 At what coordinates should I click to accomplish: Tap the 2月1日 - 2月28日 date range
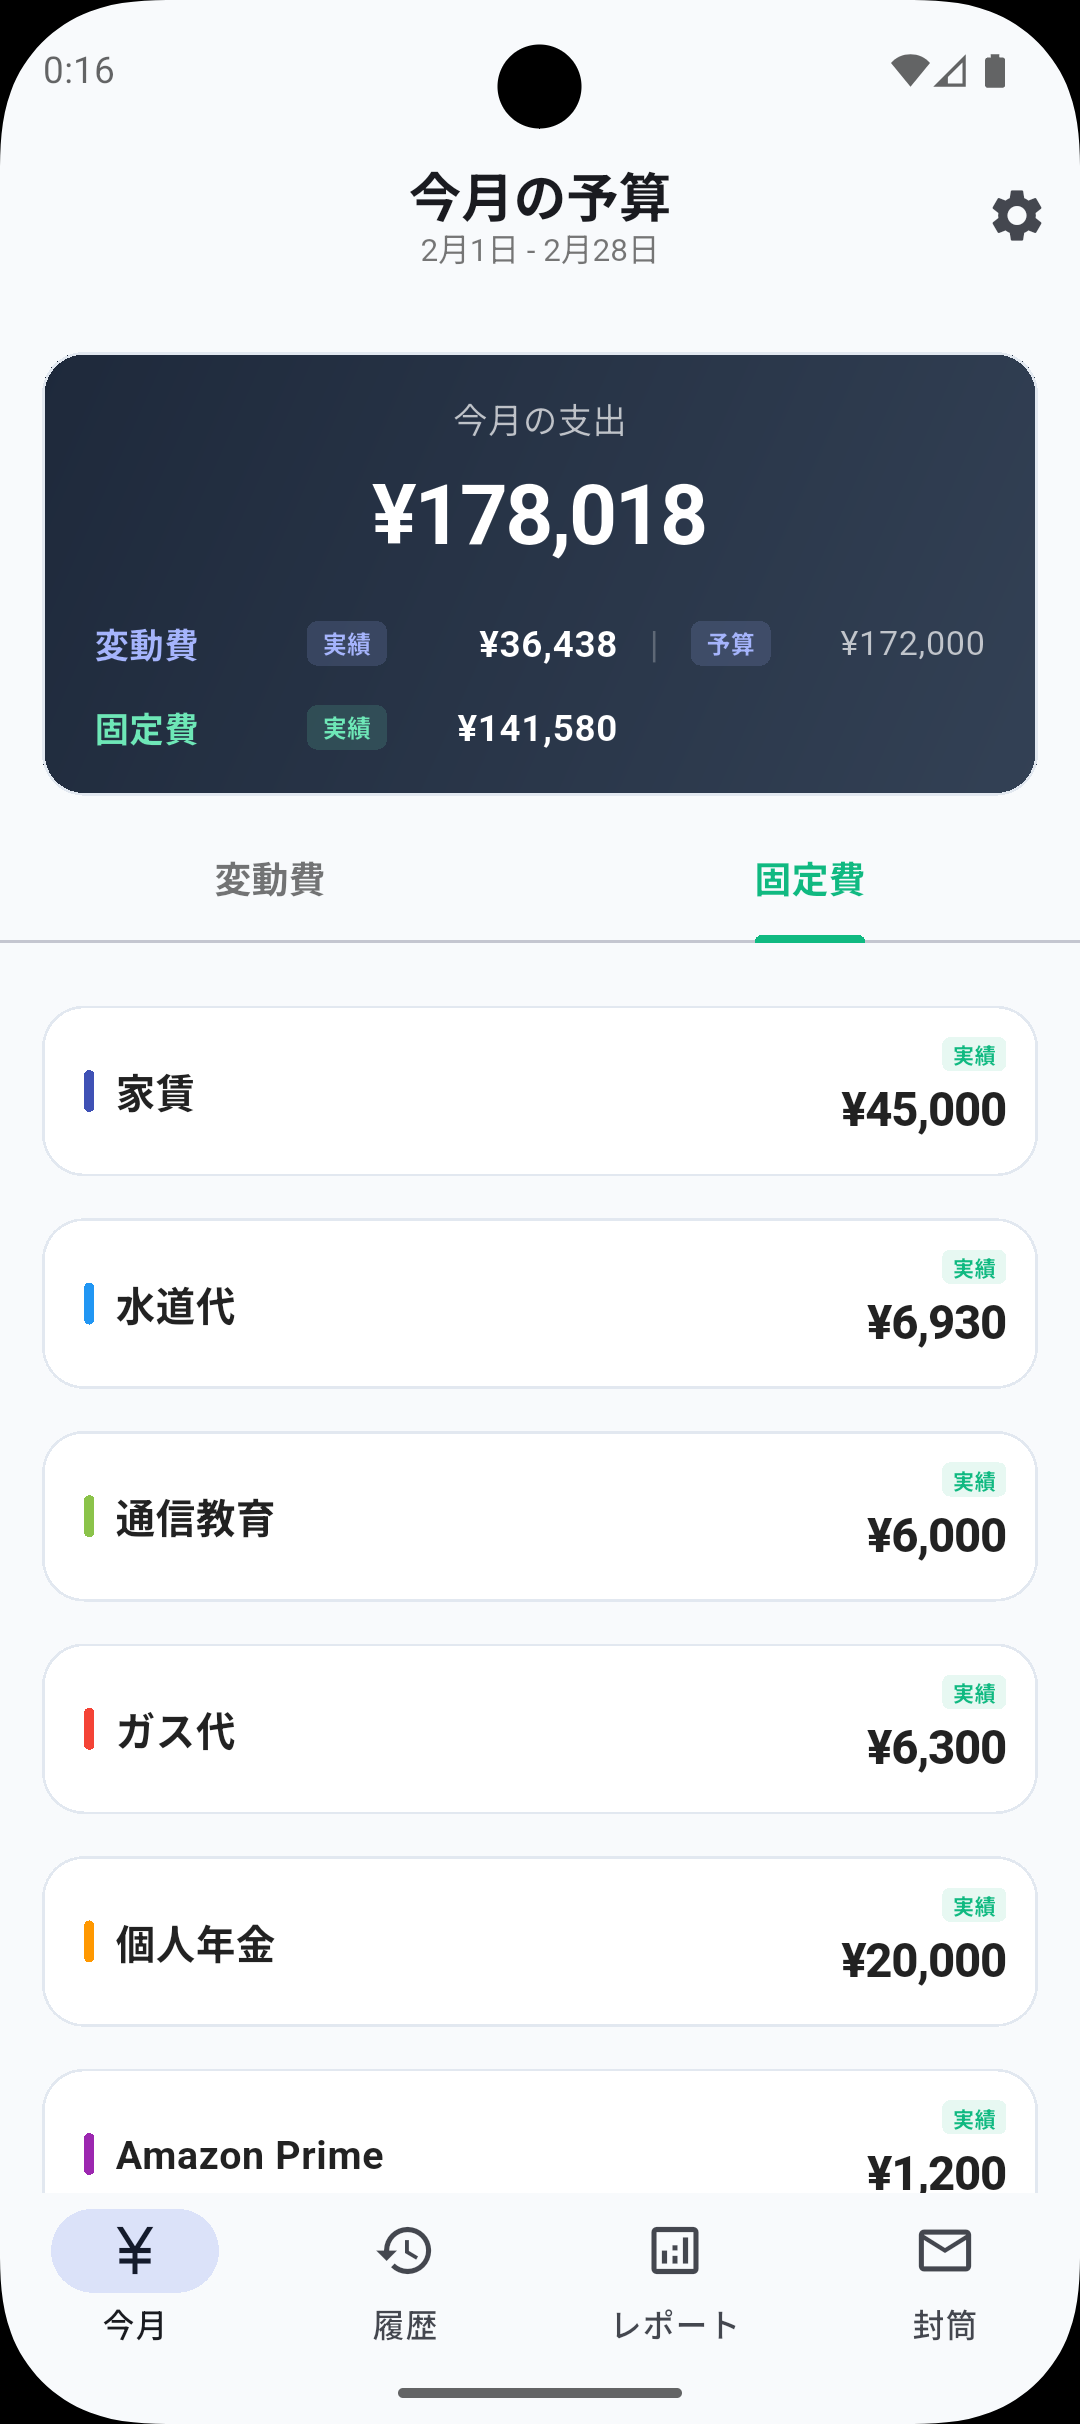539,250
